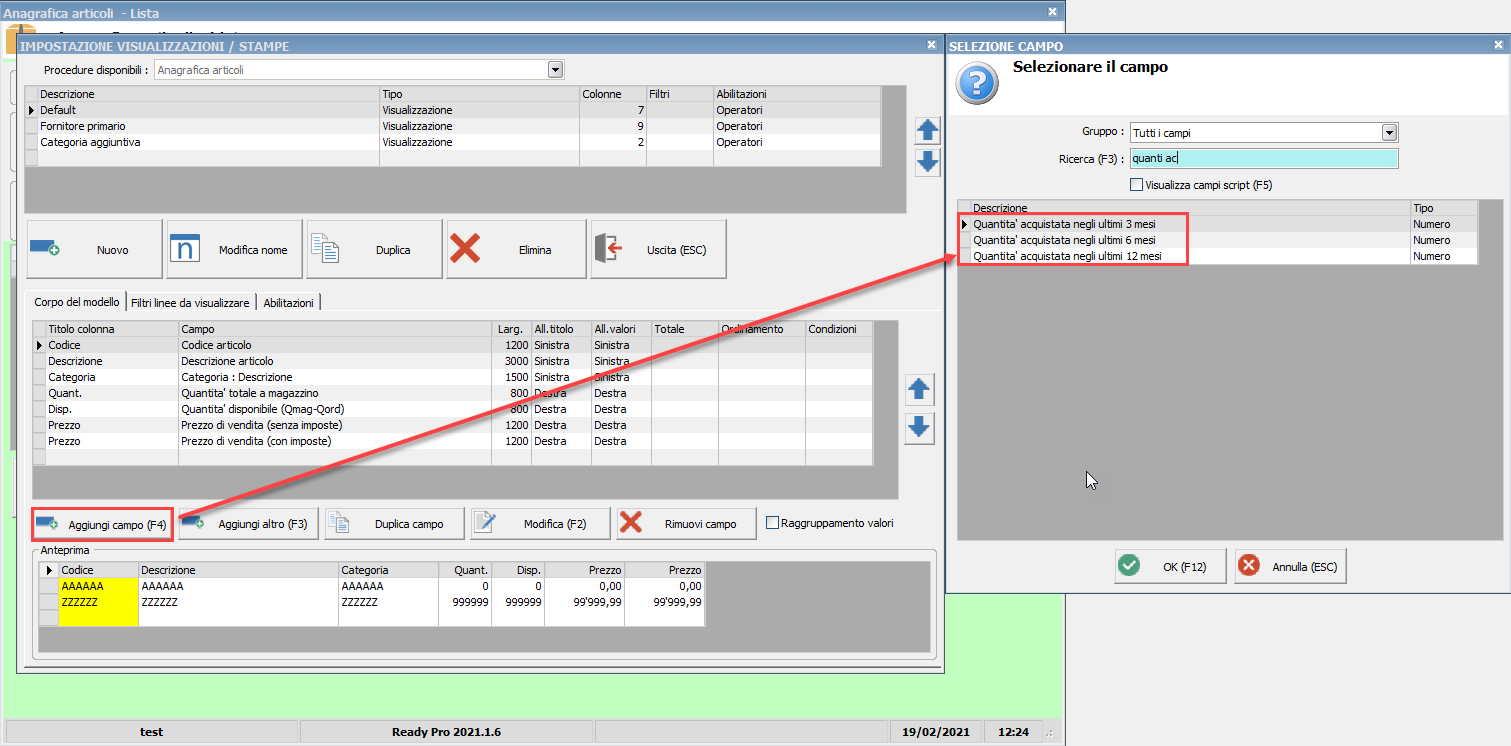Select Prezzo di vendita (senza imposte) row

(453, 425)
